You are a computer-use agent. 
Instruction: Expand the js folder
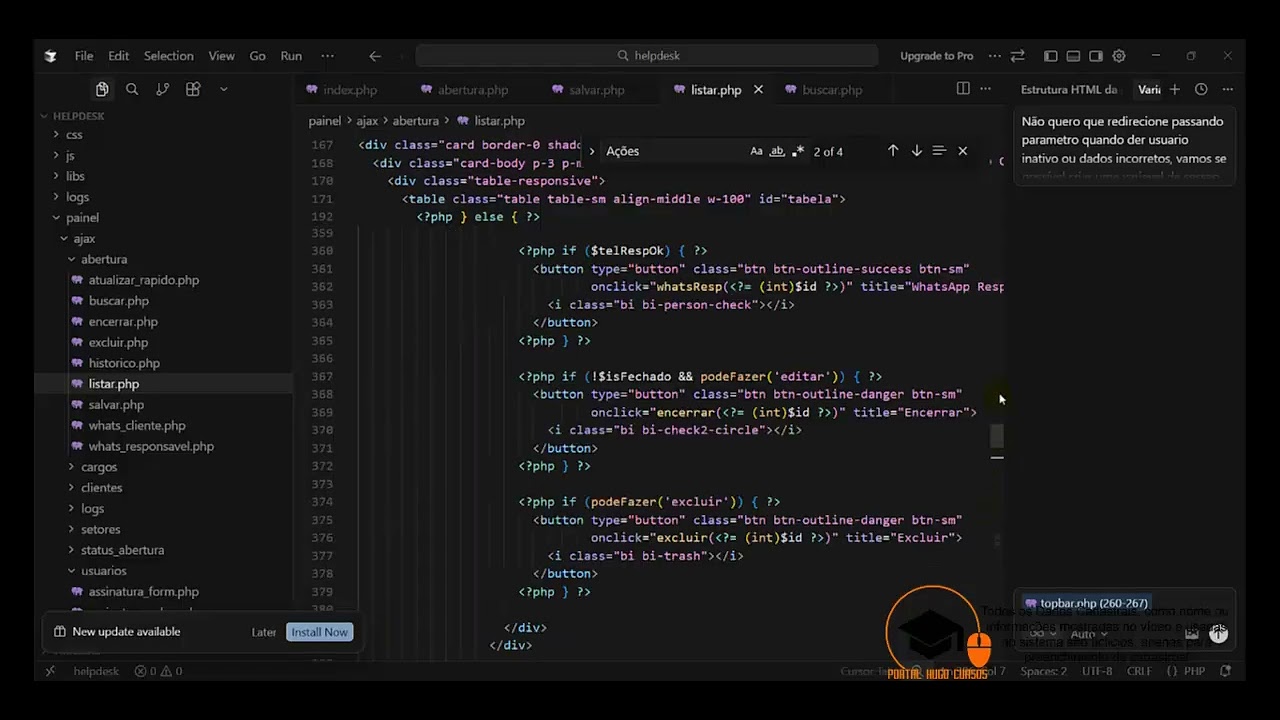pyautogui.click(x=70, y=156)
